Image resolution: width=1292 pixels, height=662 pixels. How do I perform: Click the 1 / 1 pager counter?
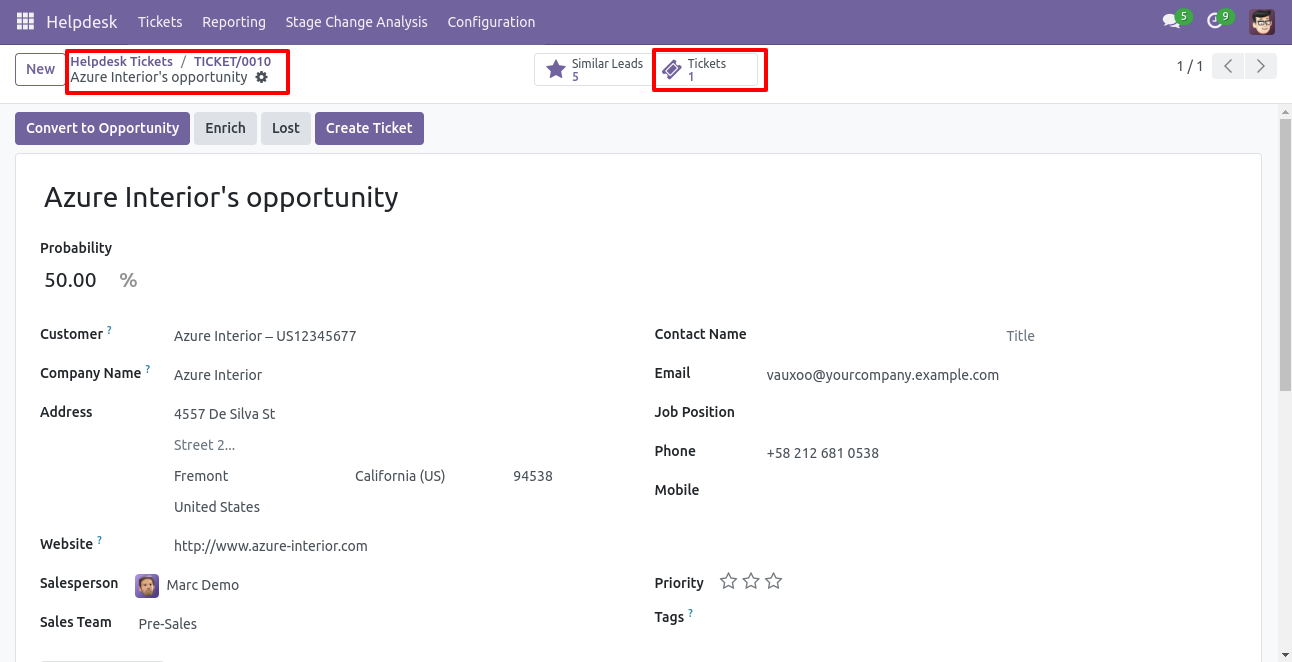coord(1190,67)
